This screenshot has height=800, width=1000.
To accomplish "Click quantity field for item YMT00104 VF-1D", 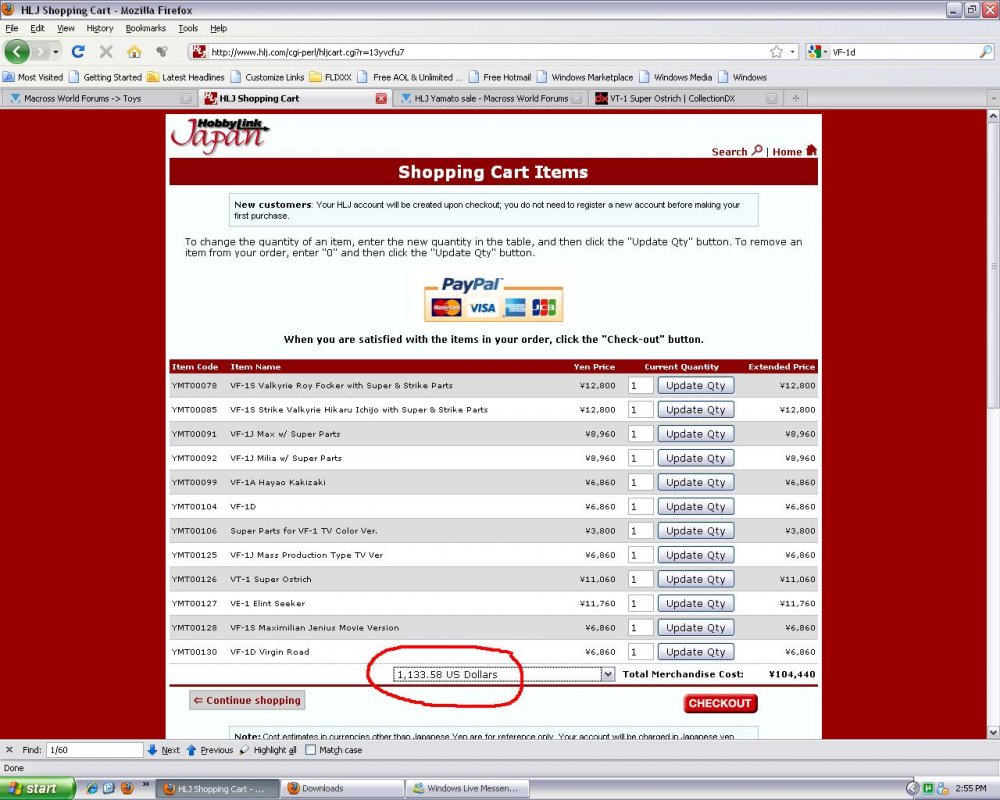I will pos(640,507).
